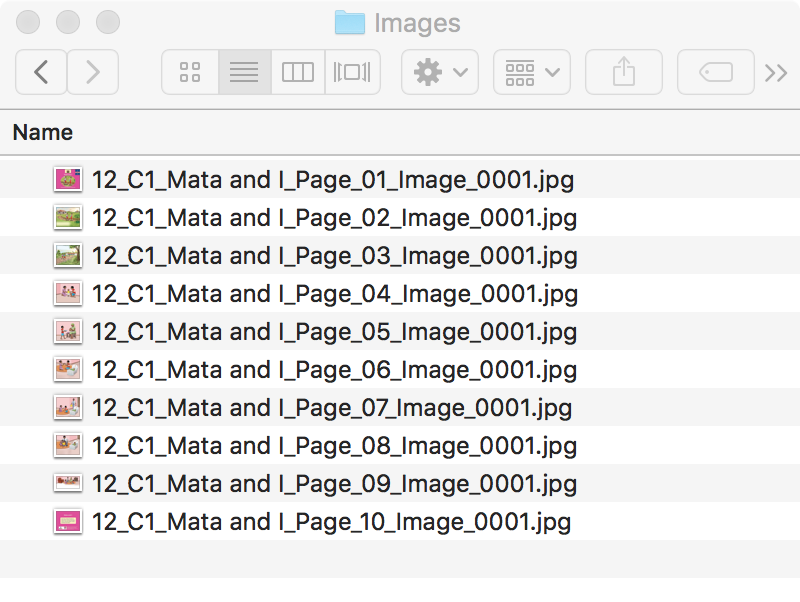Expand the toolbar overflow chevrons
Image resolution: width=800 pixels, height=602 pixels.
(776, 73)
